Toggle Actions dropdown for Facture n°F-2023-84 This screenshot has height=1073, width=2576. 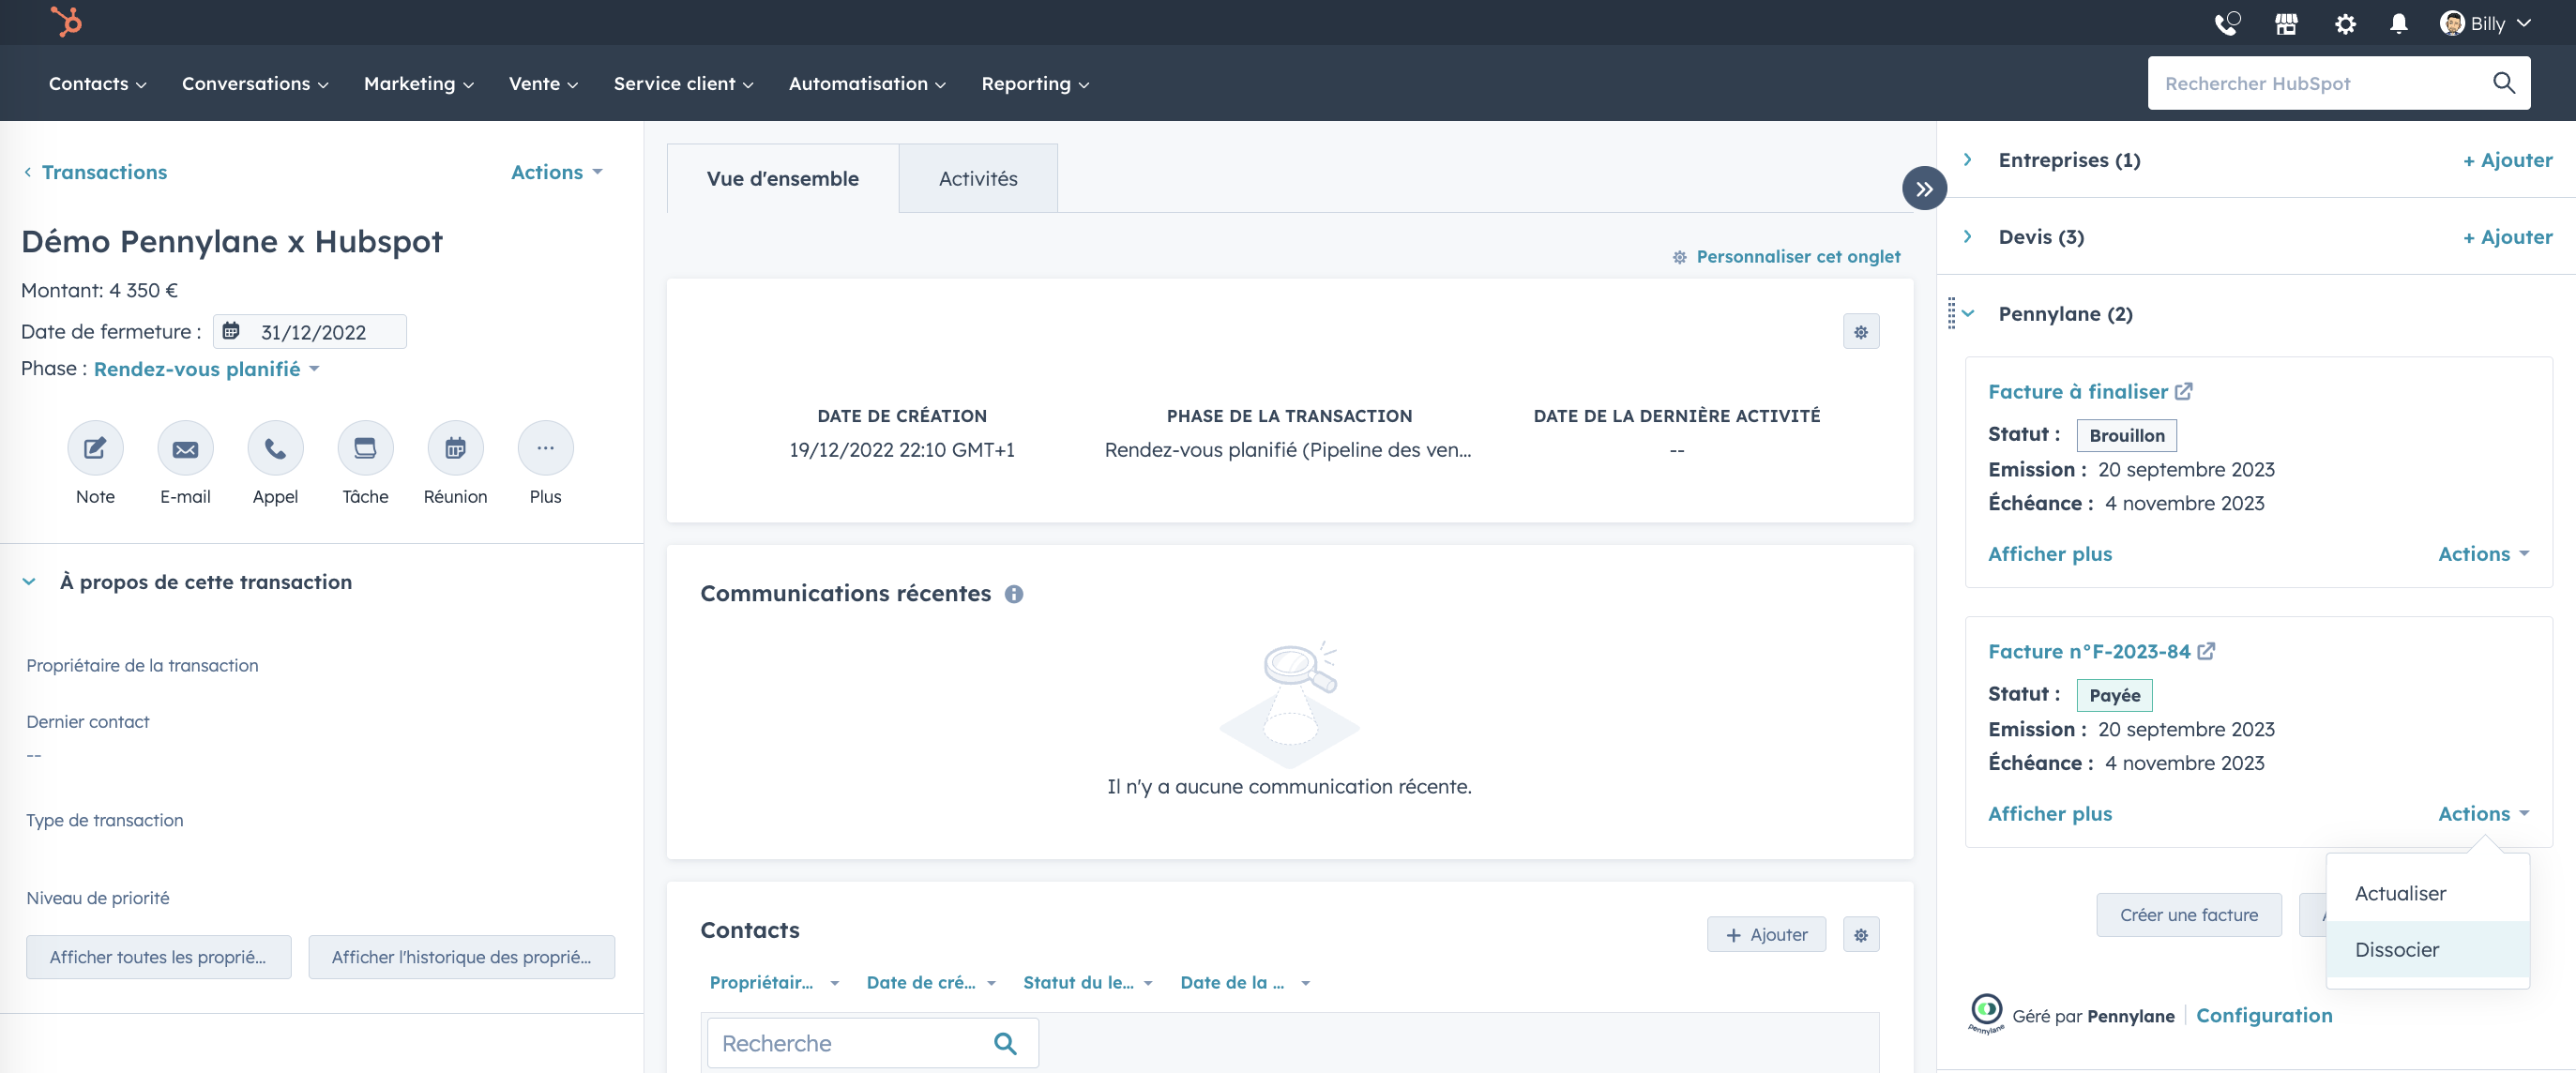[2483, 814]
